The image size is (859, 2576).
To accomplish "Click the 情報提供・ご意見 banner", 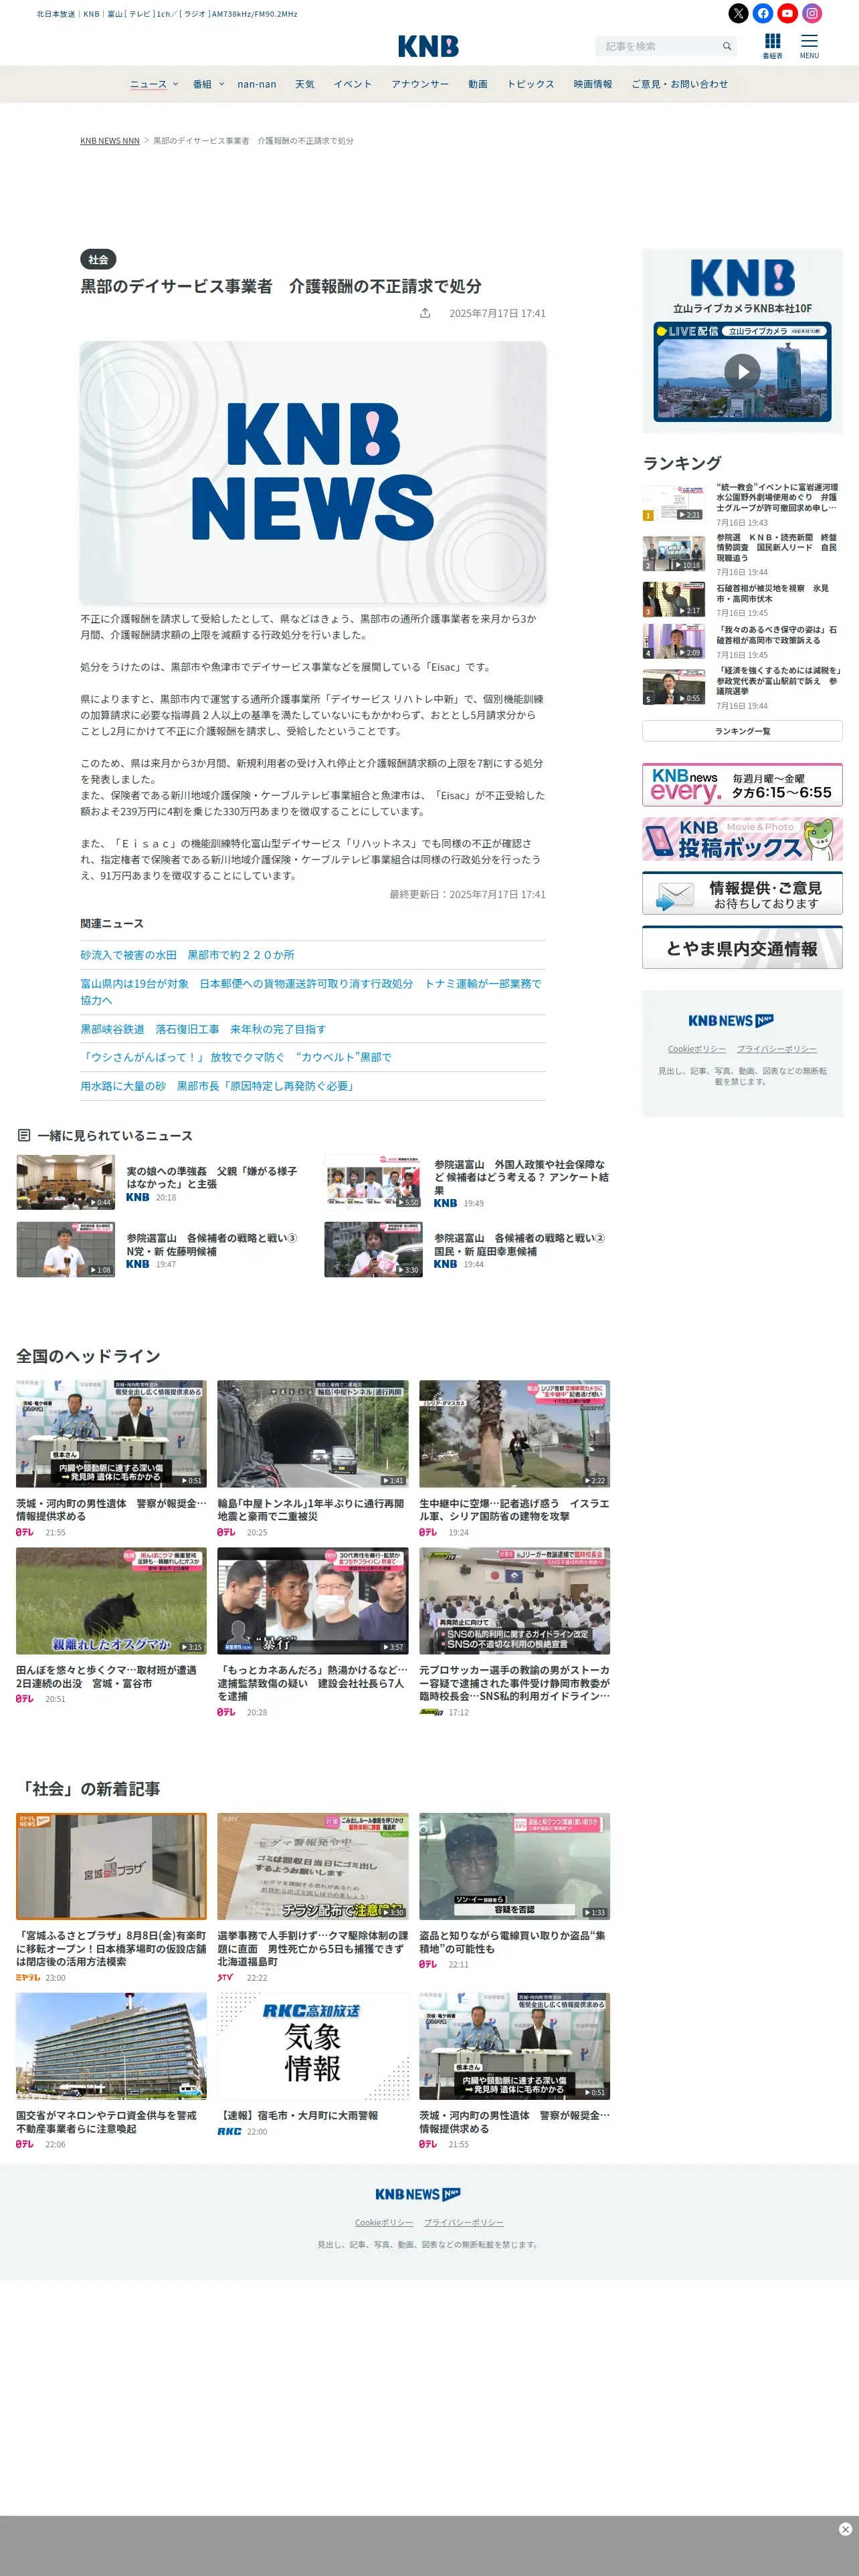I will pyautogui.click(x=742, y=893).
